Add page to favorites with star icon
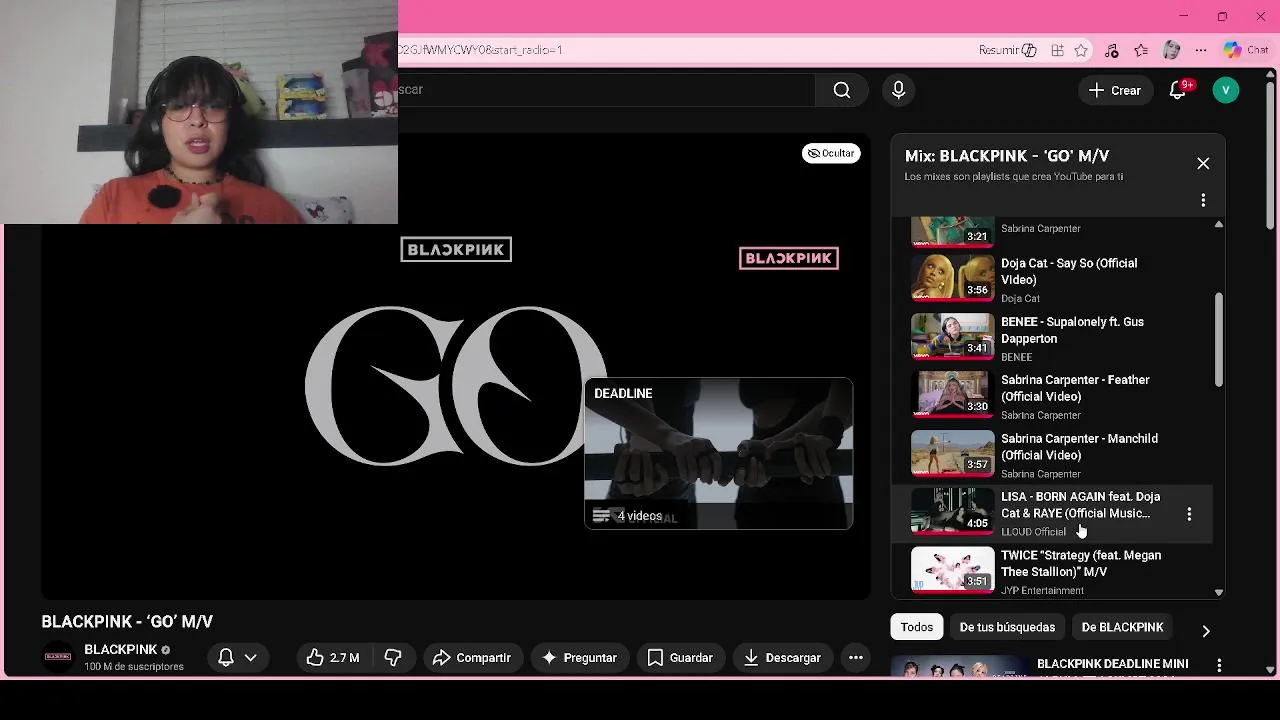Viewport: 1280px width, 720px height. 1081,50
